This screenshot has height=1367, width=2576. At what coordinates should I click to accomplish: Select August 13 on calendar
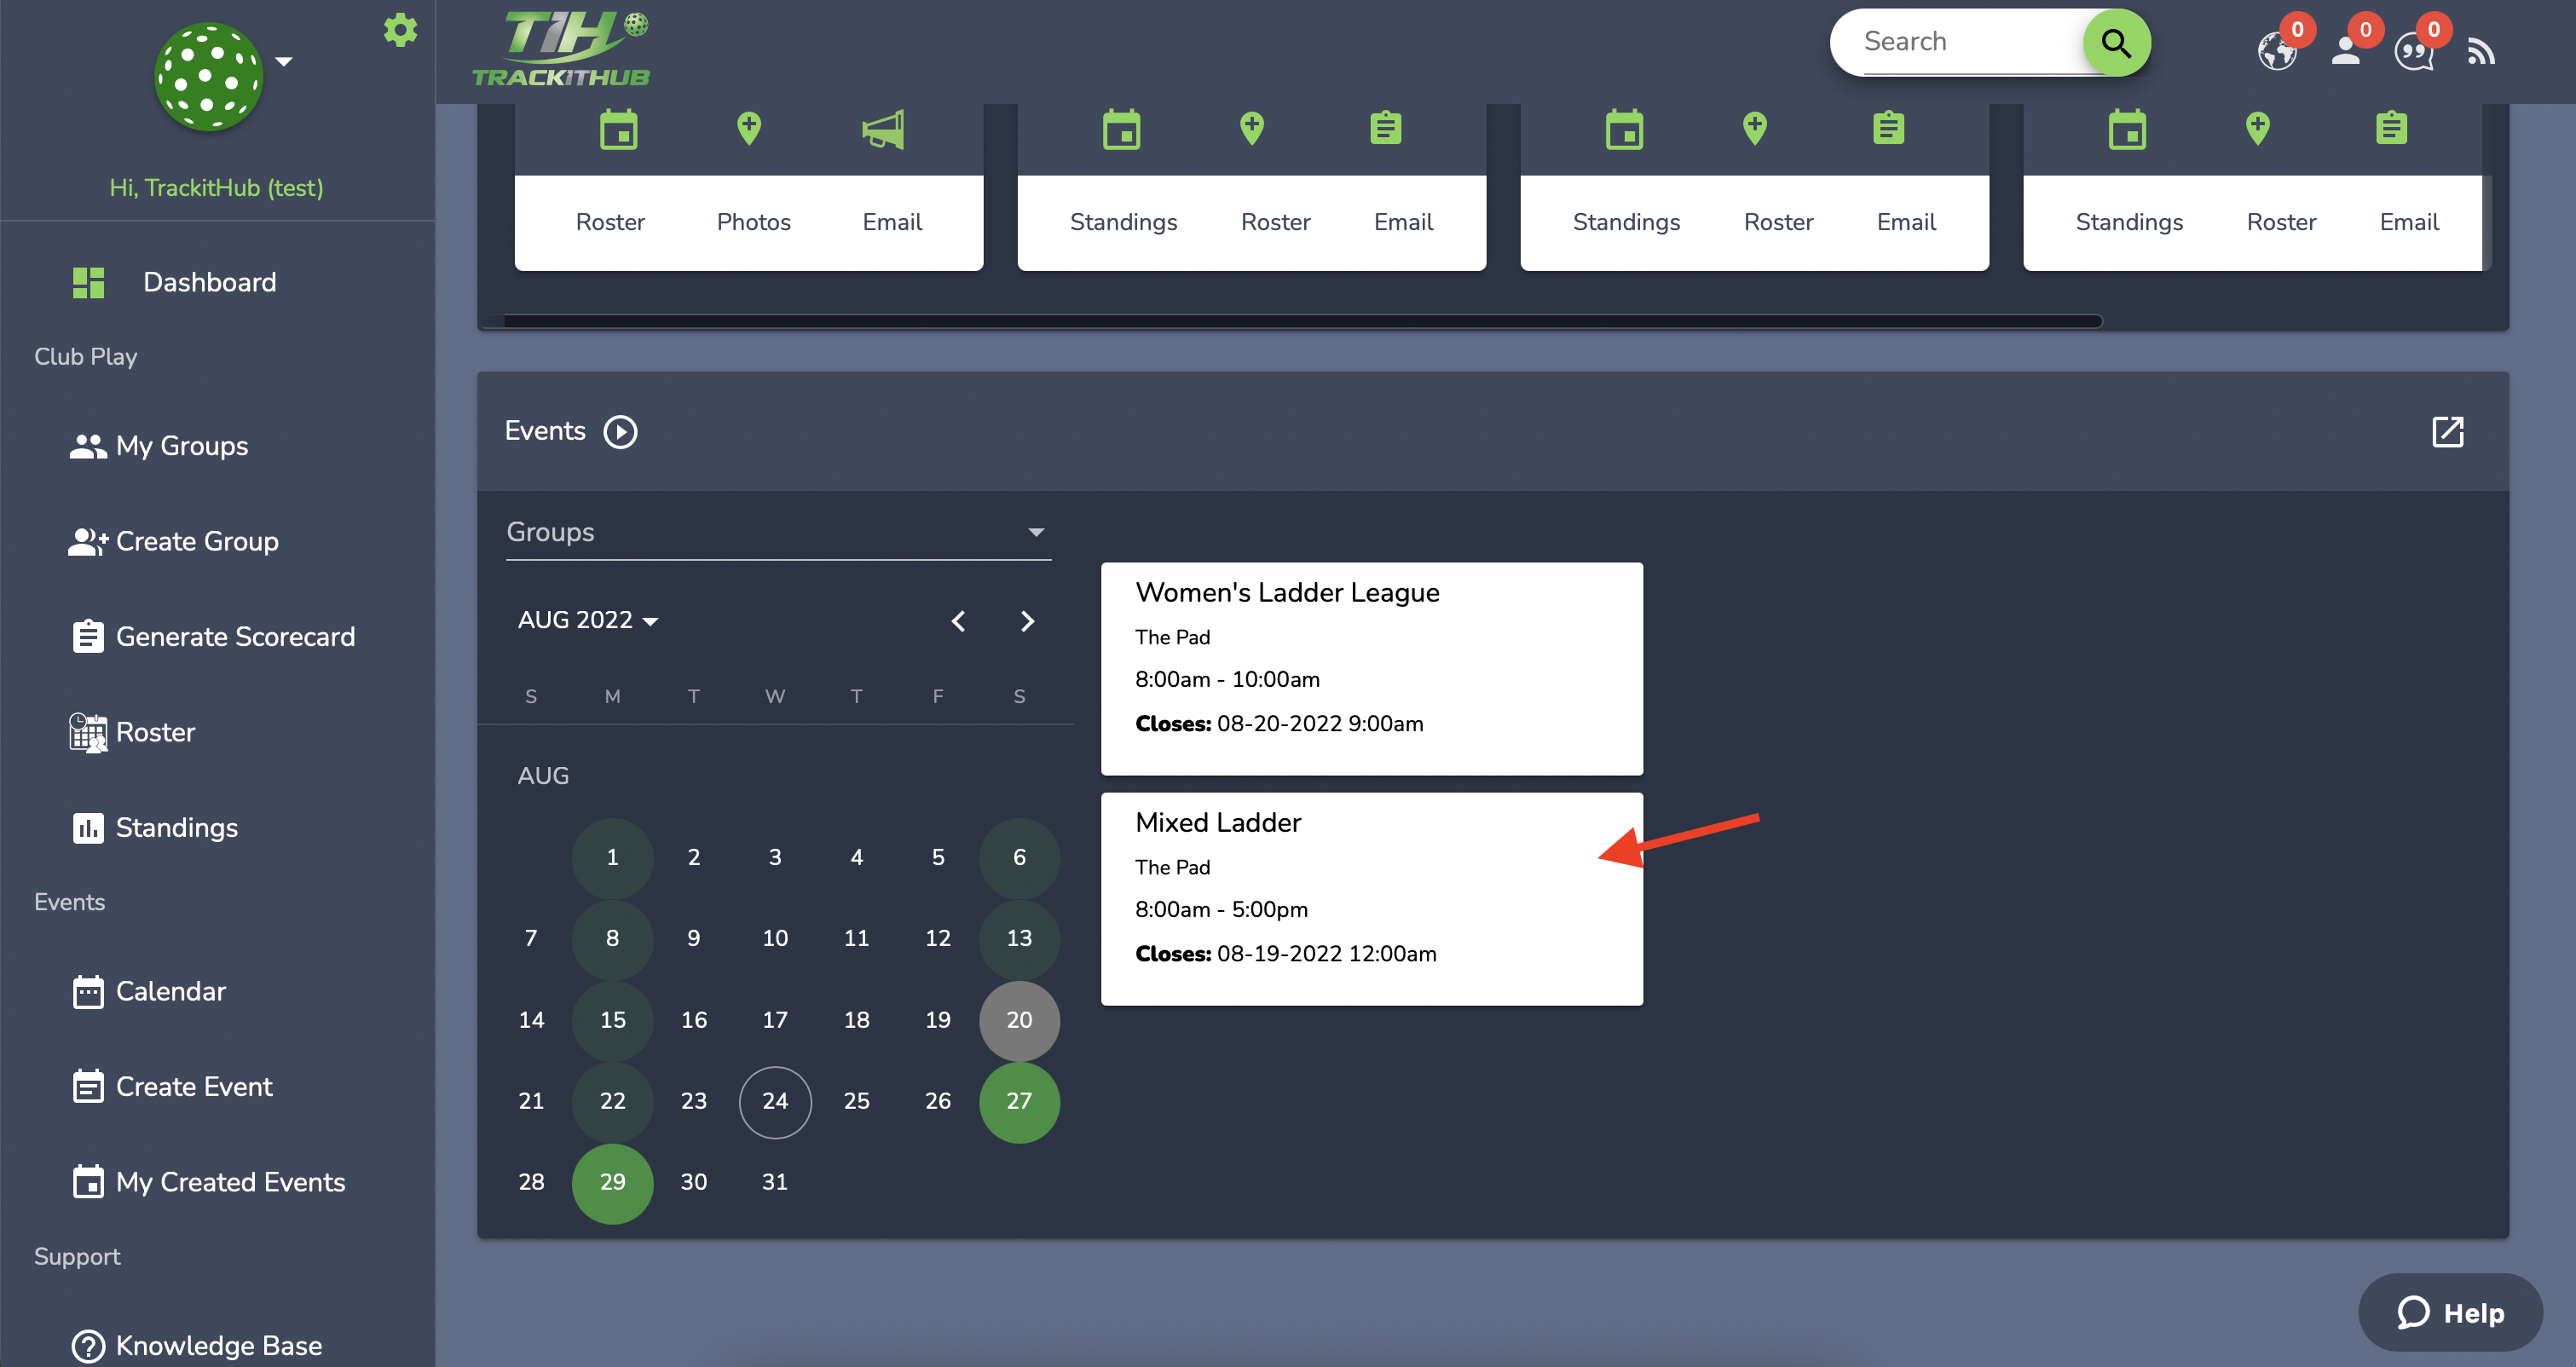coord(1019,939)
